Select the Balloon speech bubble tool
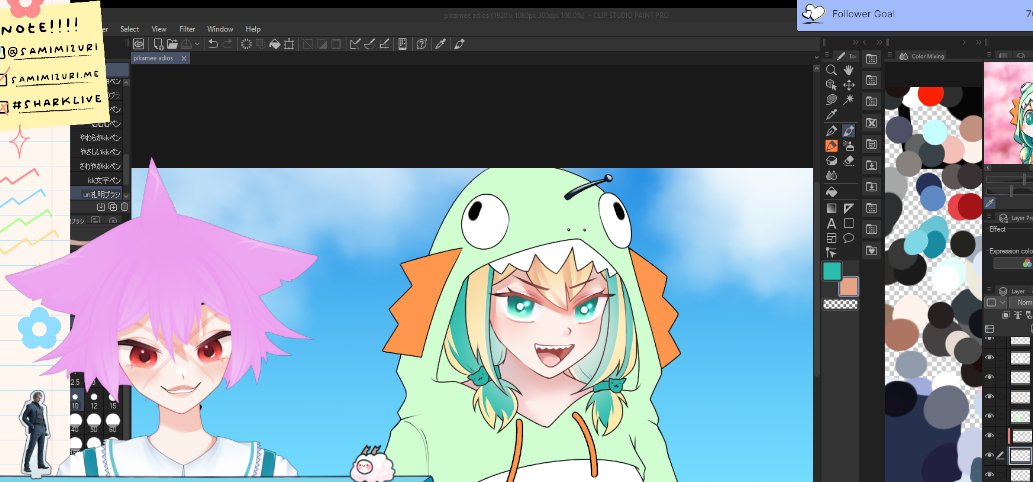Screen dimensions: 1033x482 [849, 238]
